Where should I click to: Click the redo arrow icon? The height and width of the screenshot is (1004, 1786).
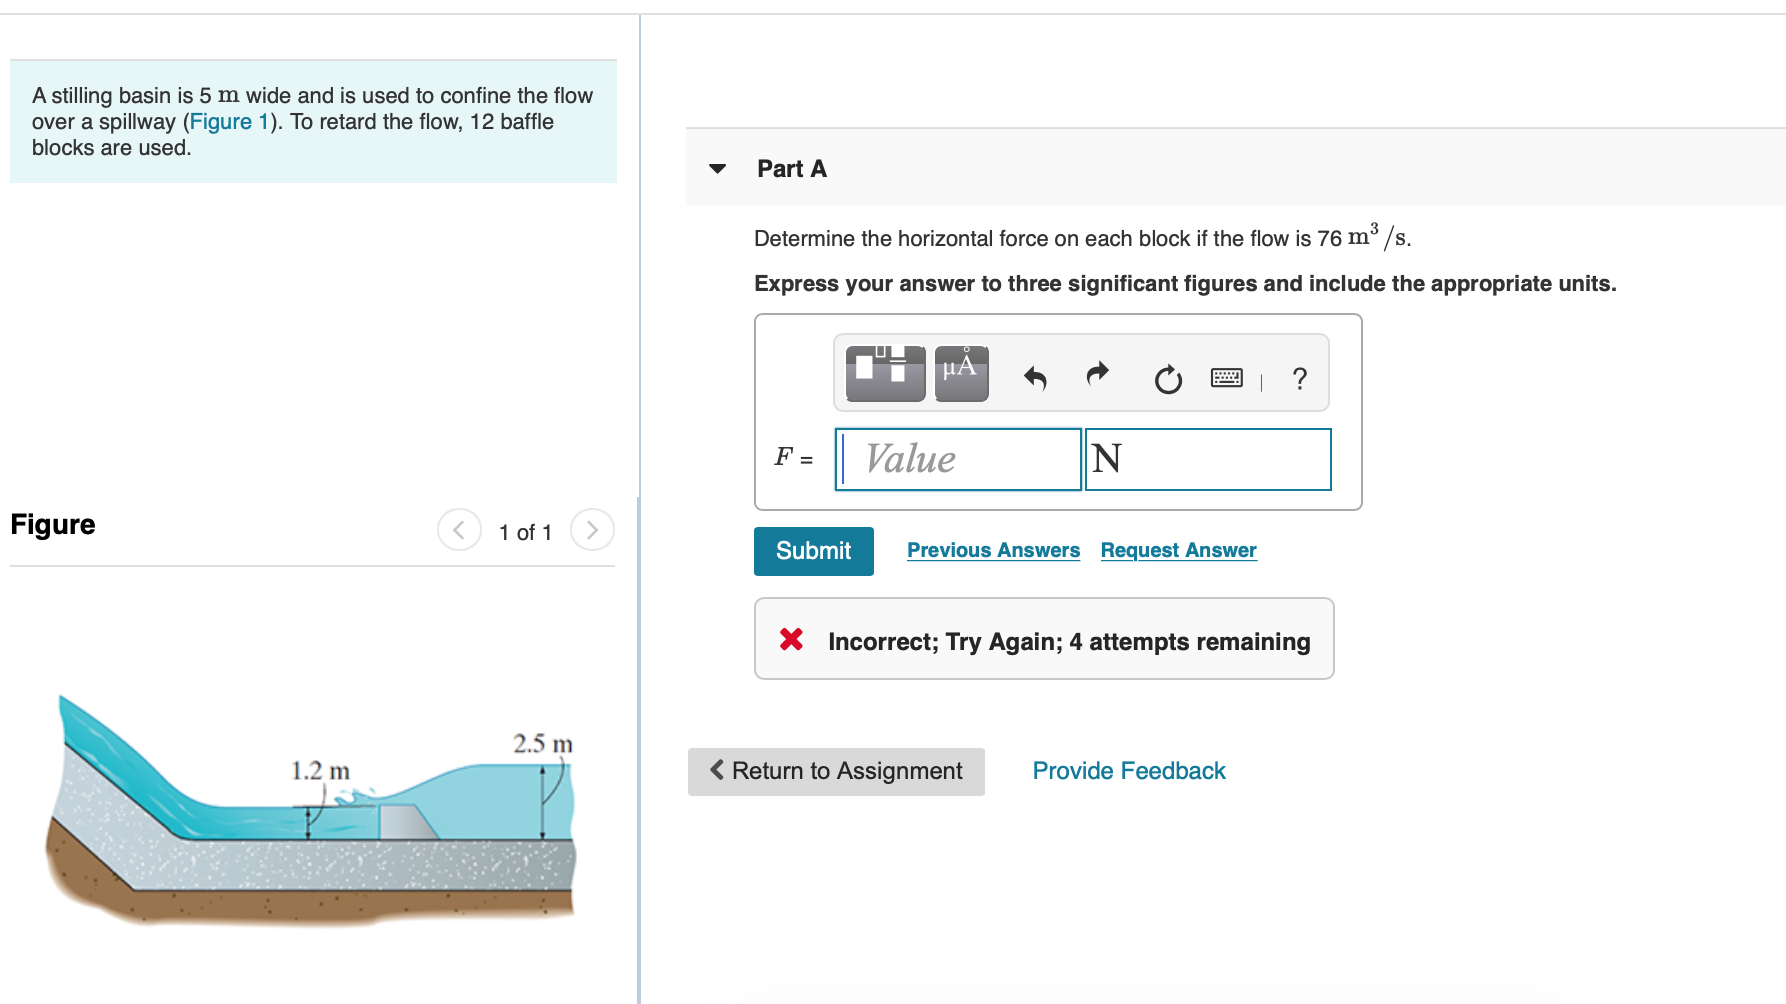click(x=1098, y=374)
